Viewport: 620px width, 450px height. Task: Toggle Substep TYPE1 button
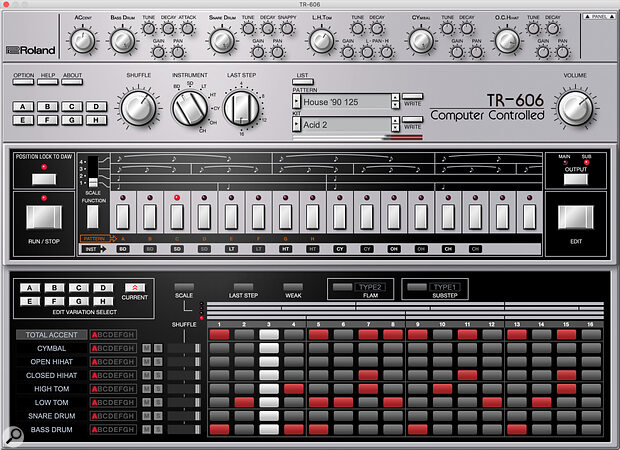pyautogui.click(x=417, y=287)
